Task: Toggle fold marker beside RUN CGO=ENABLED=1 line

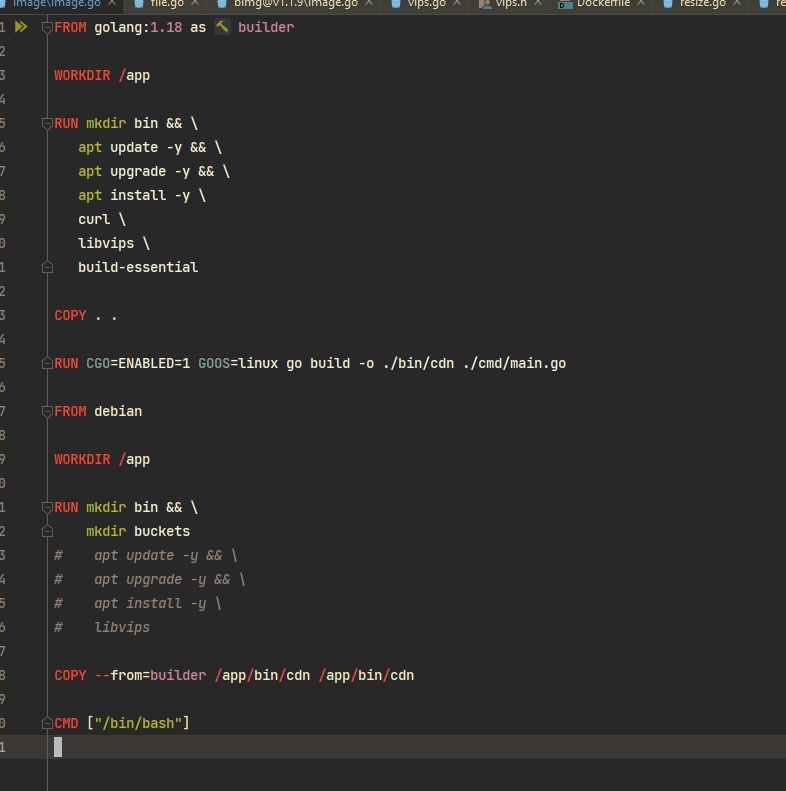Action: tap(47, 363)
